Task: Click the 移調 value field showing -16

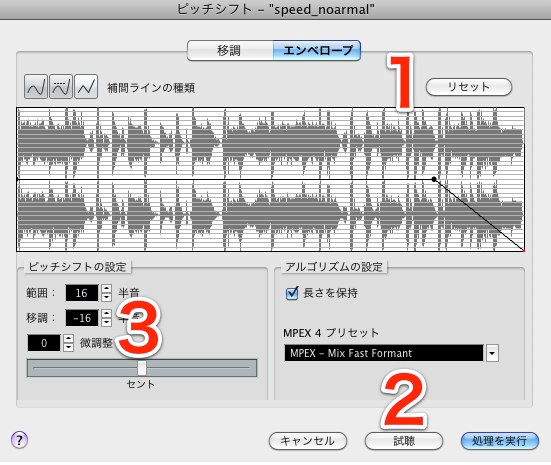Action: (82, 318)
